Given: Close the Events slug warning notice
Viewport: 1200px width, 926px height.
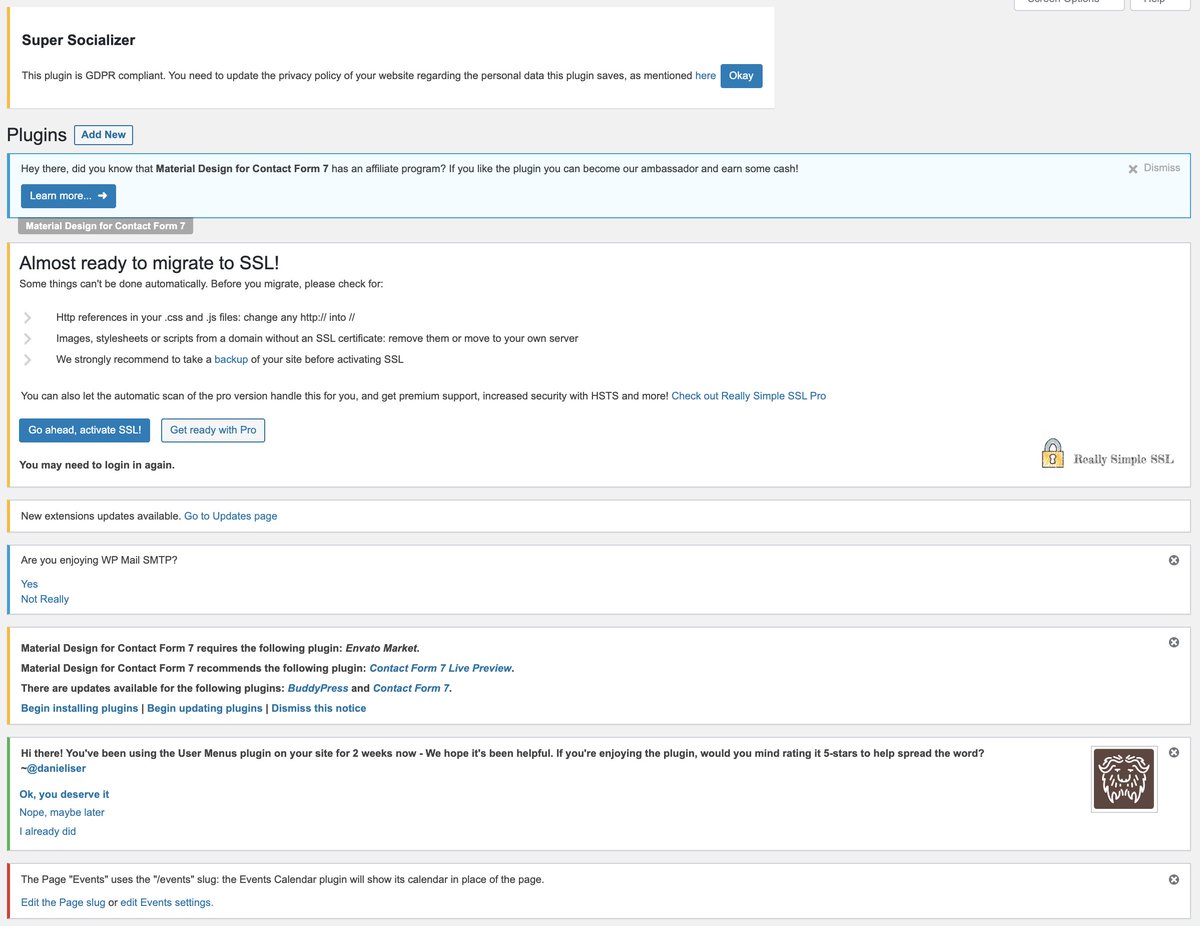Looking at the screenshot, I should (1173, 879).
